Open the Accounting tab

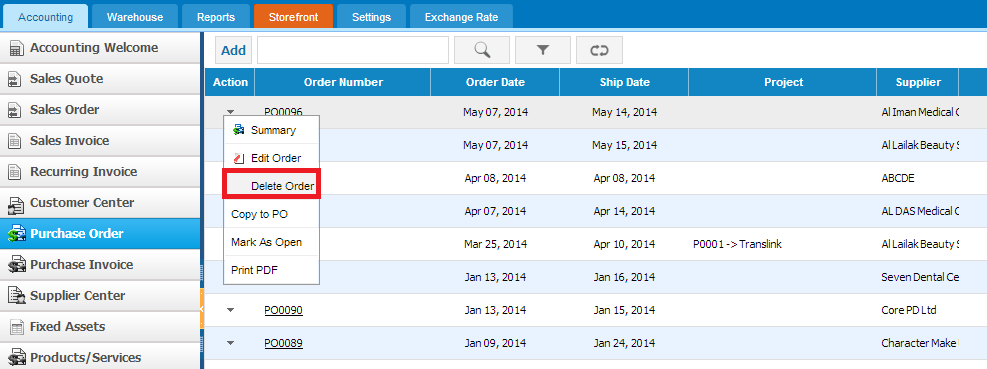click(x=45, y=17)
